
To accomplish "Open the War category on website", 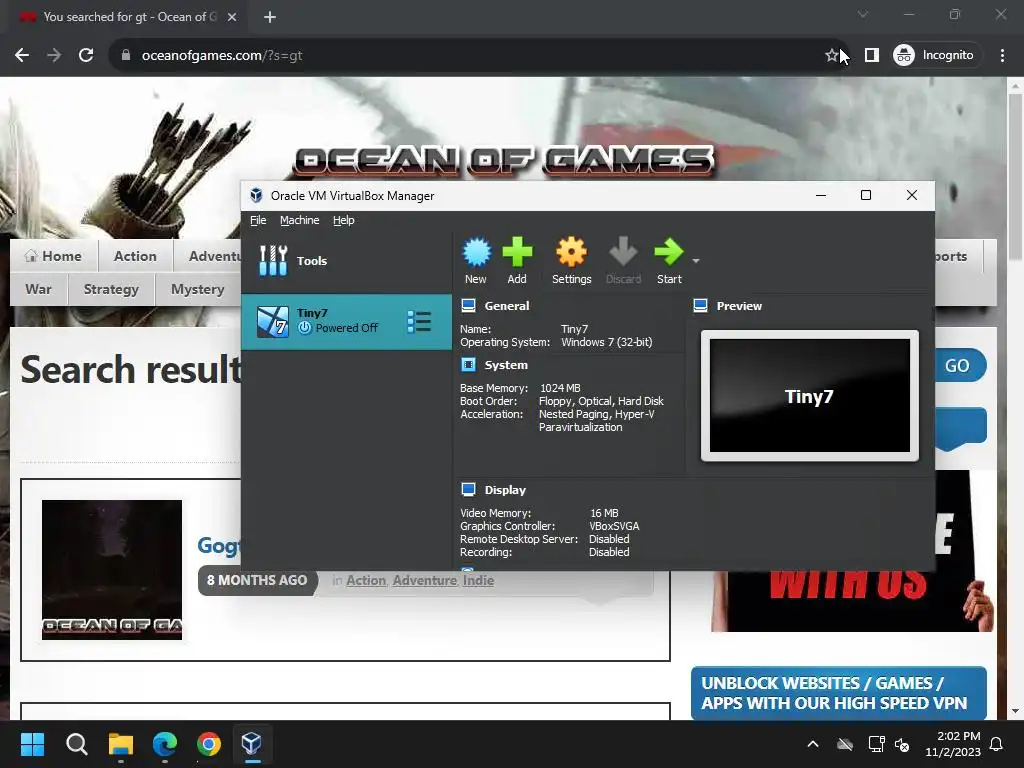I will [x=39, y=289].
